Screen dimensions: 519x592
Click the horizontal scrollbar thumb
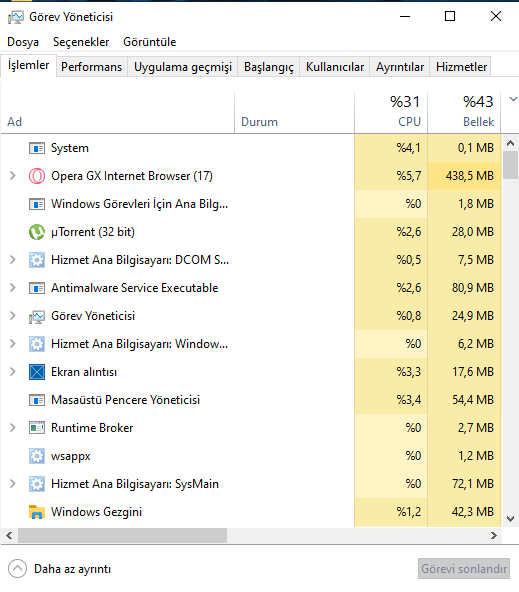pos(123,536)
